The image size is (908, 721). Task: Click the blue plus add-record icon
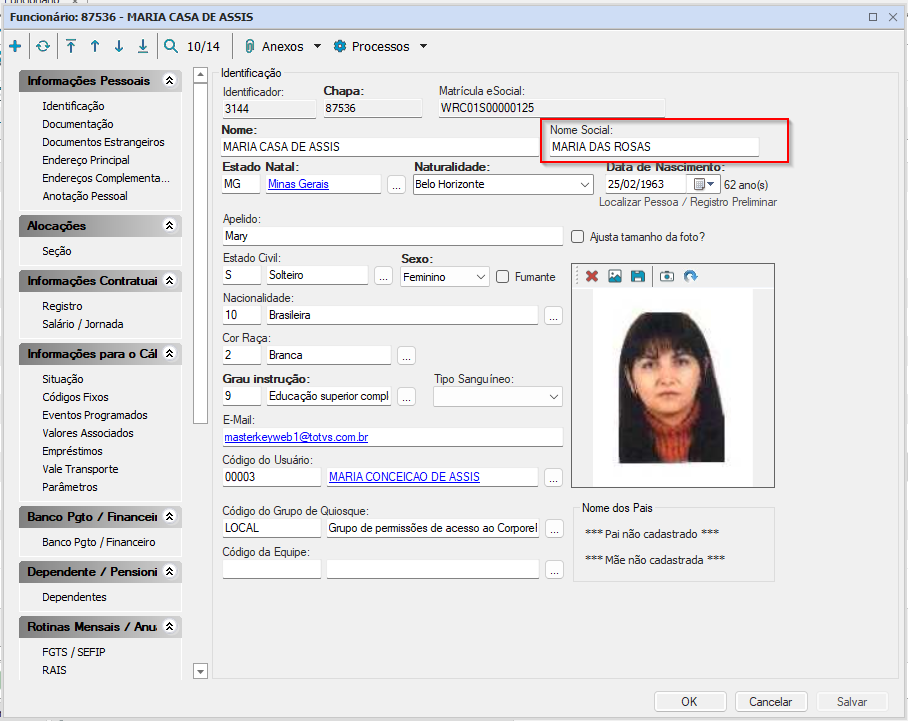(x=16, y=46)
